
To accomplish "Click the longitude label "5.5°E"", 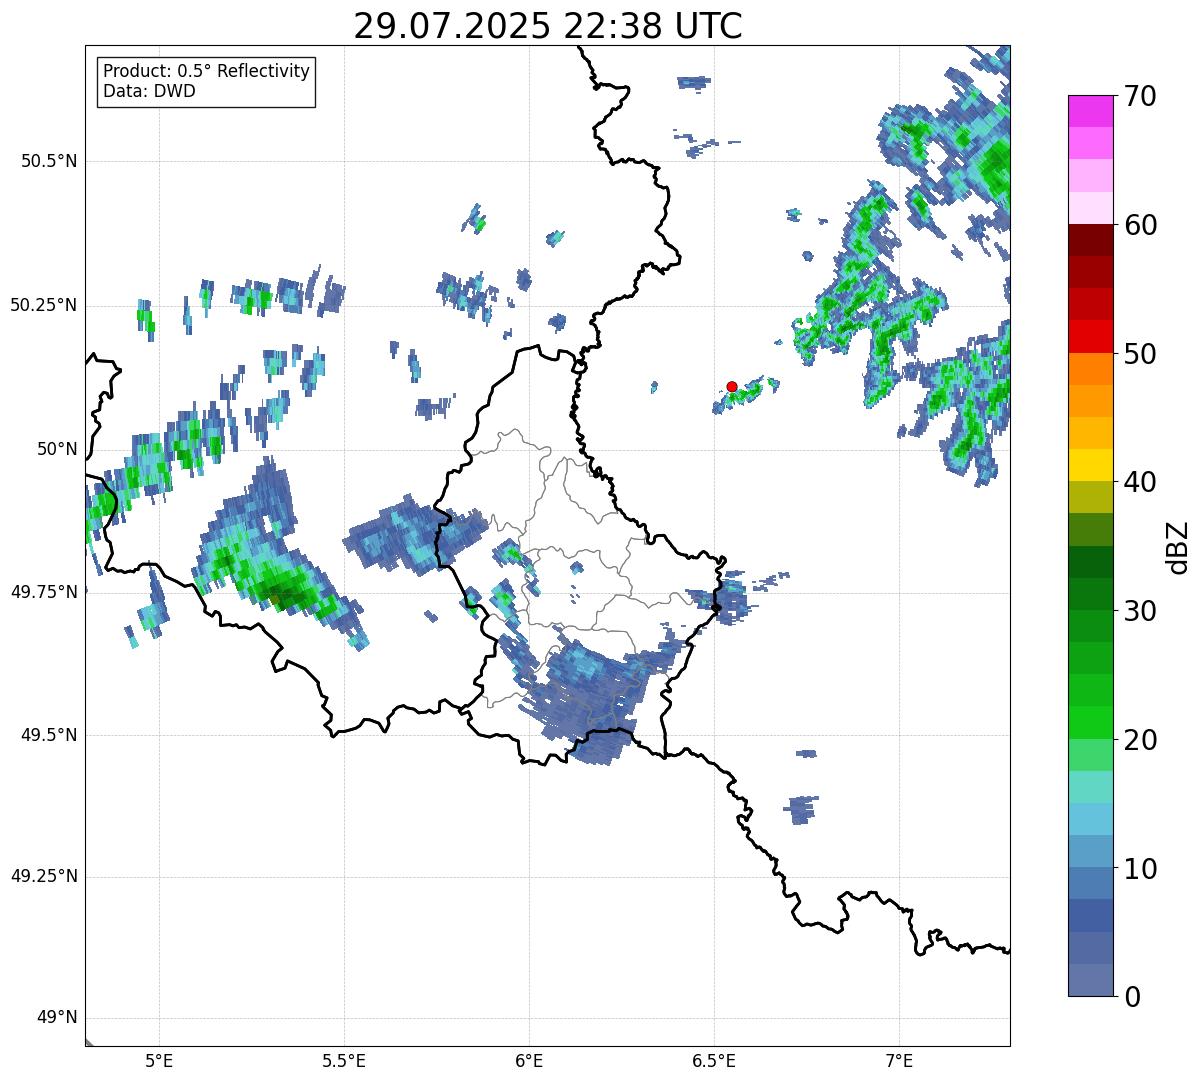I will [x=344, y=1060].
